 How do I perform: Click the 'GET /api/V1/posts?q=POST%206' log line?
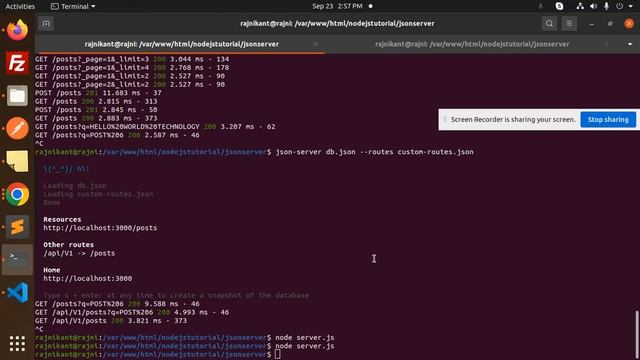[132, 312]
